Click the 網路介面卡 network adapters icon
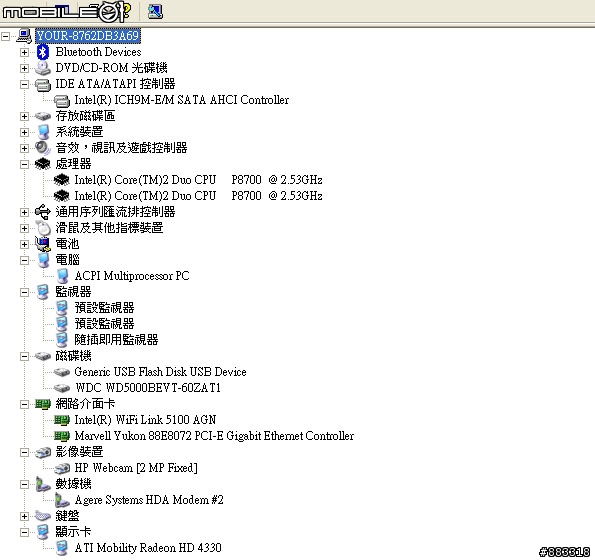This screenshot has height=560, width=595. coord(43,404)
